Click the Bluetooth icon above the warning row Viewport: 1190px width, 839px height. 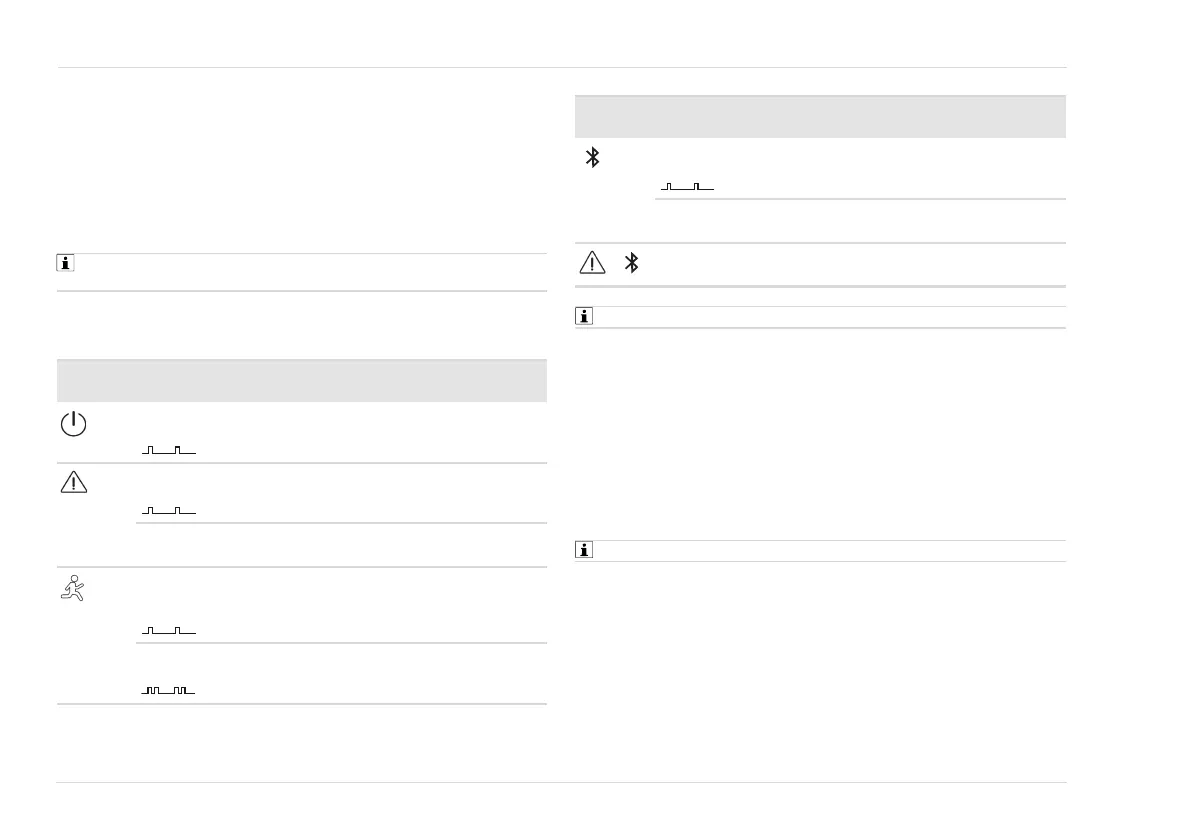click(x=592, y=157)
